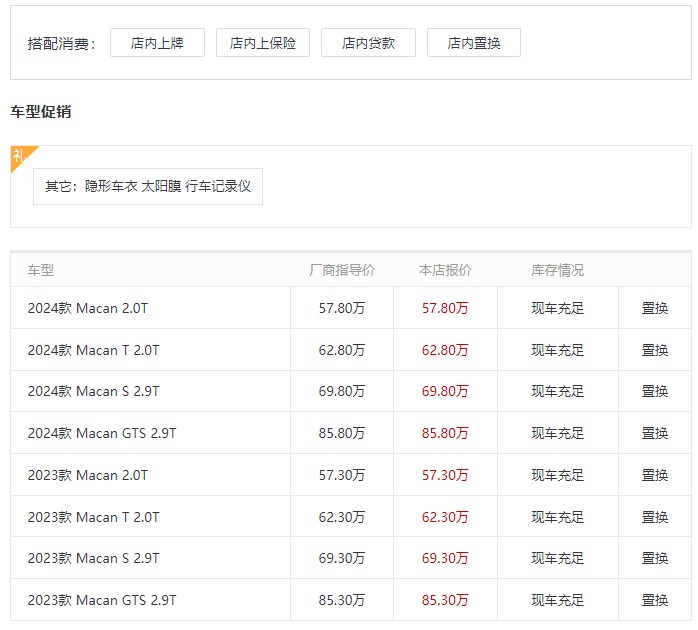Choose the 店内置换 option
The width and height of the screenshot is (698, 630).
coord(474,43)
